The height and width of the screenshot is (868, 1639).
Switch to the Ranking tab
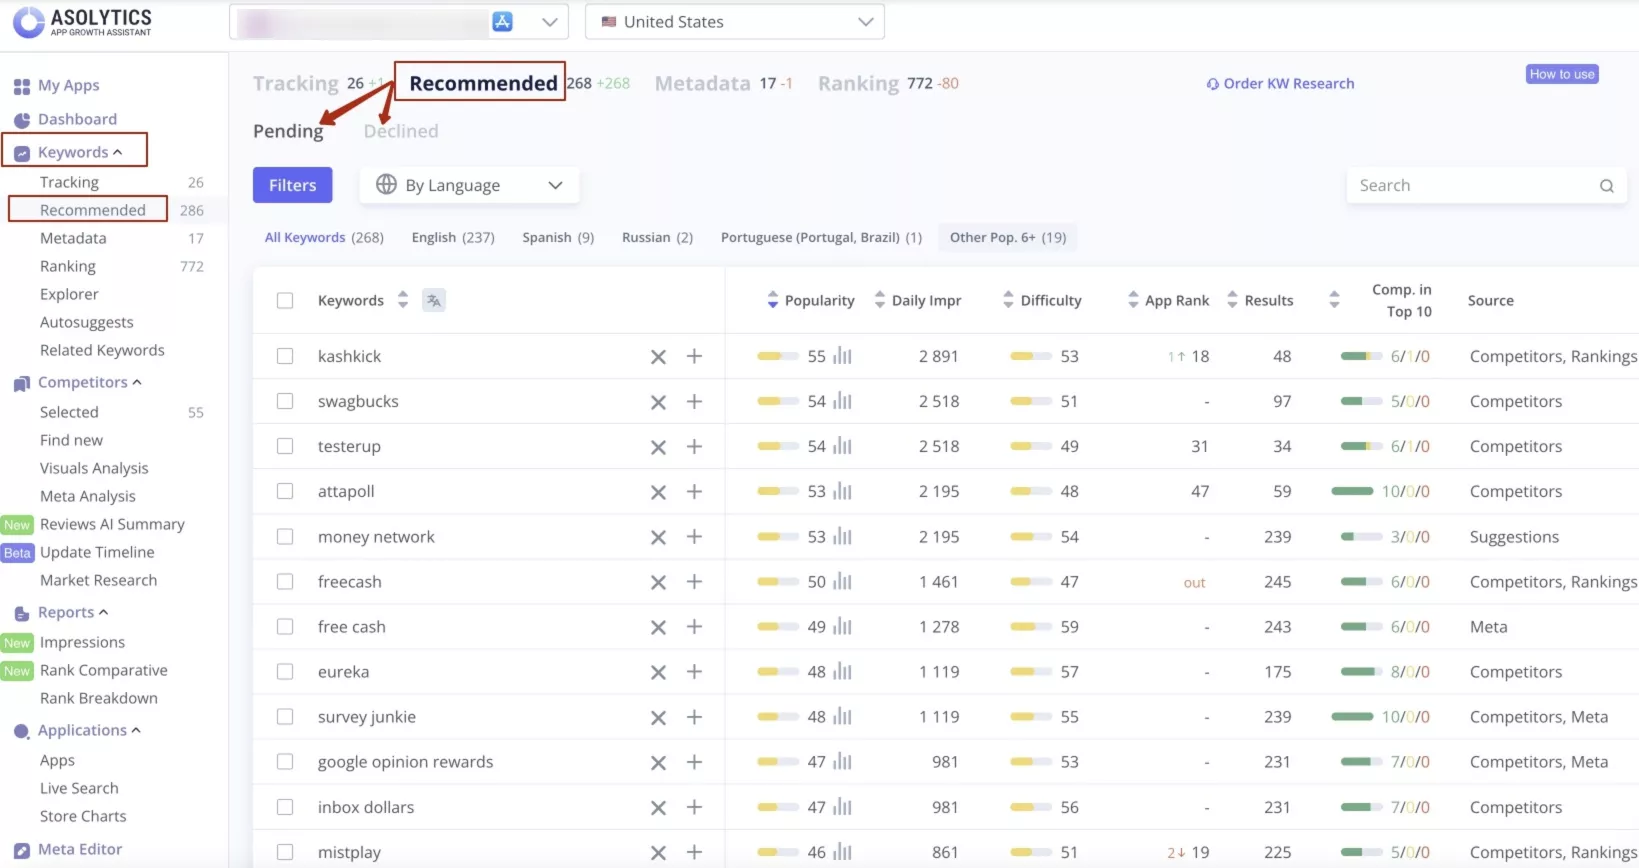pos(859,83)
